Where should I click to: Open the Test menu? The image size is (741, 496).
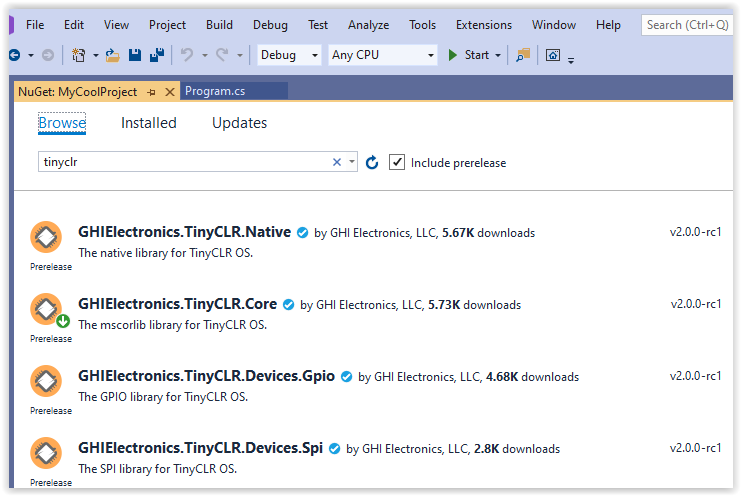[318, 25]
